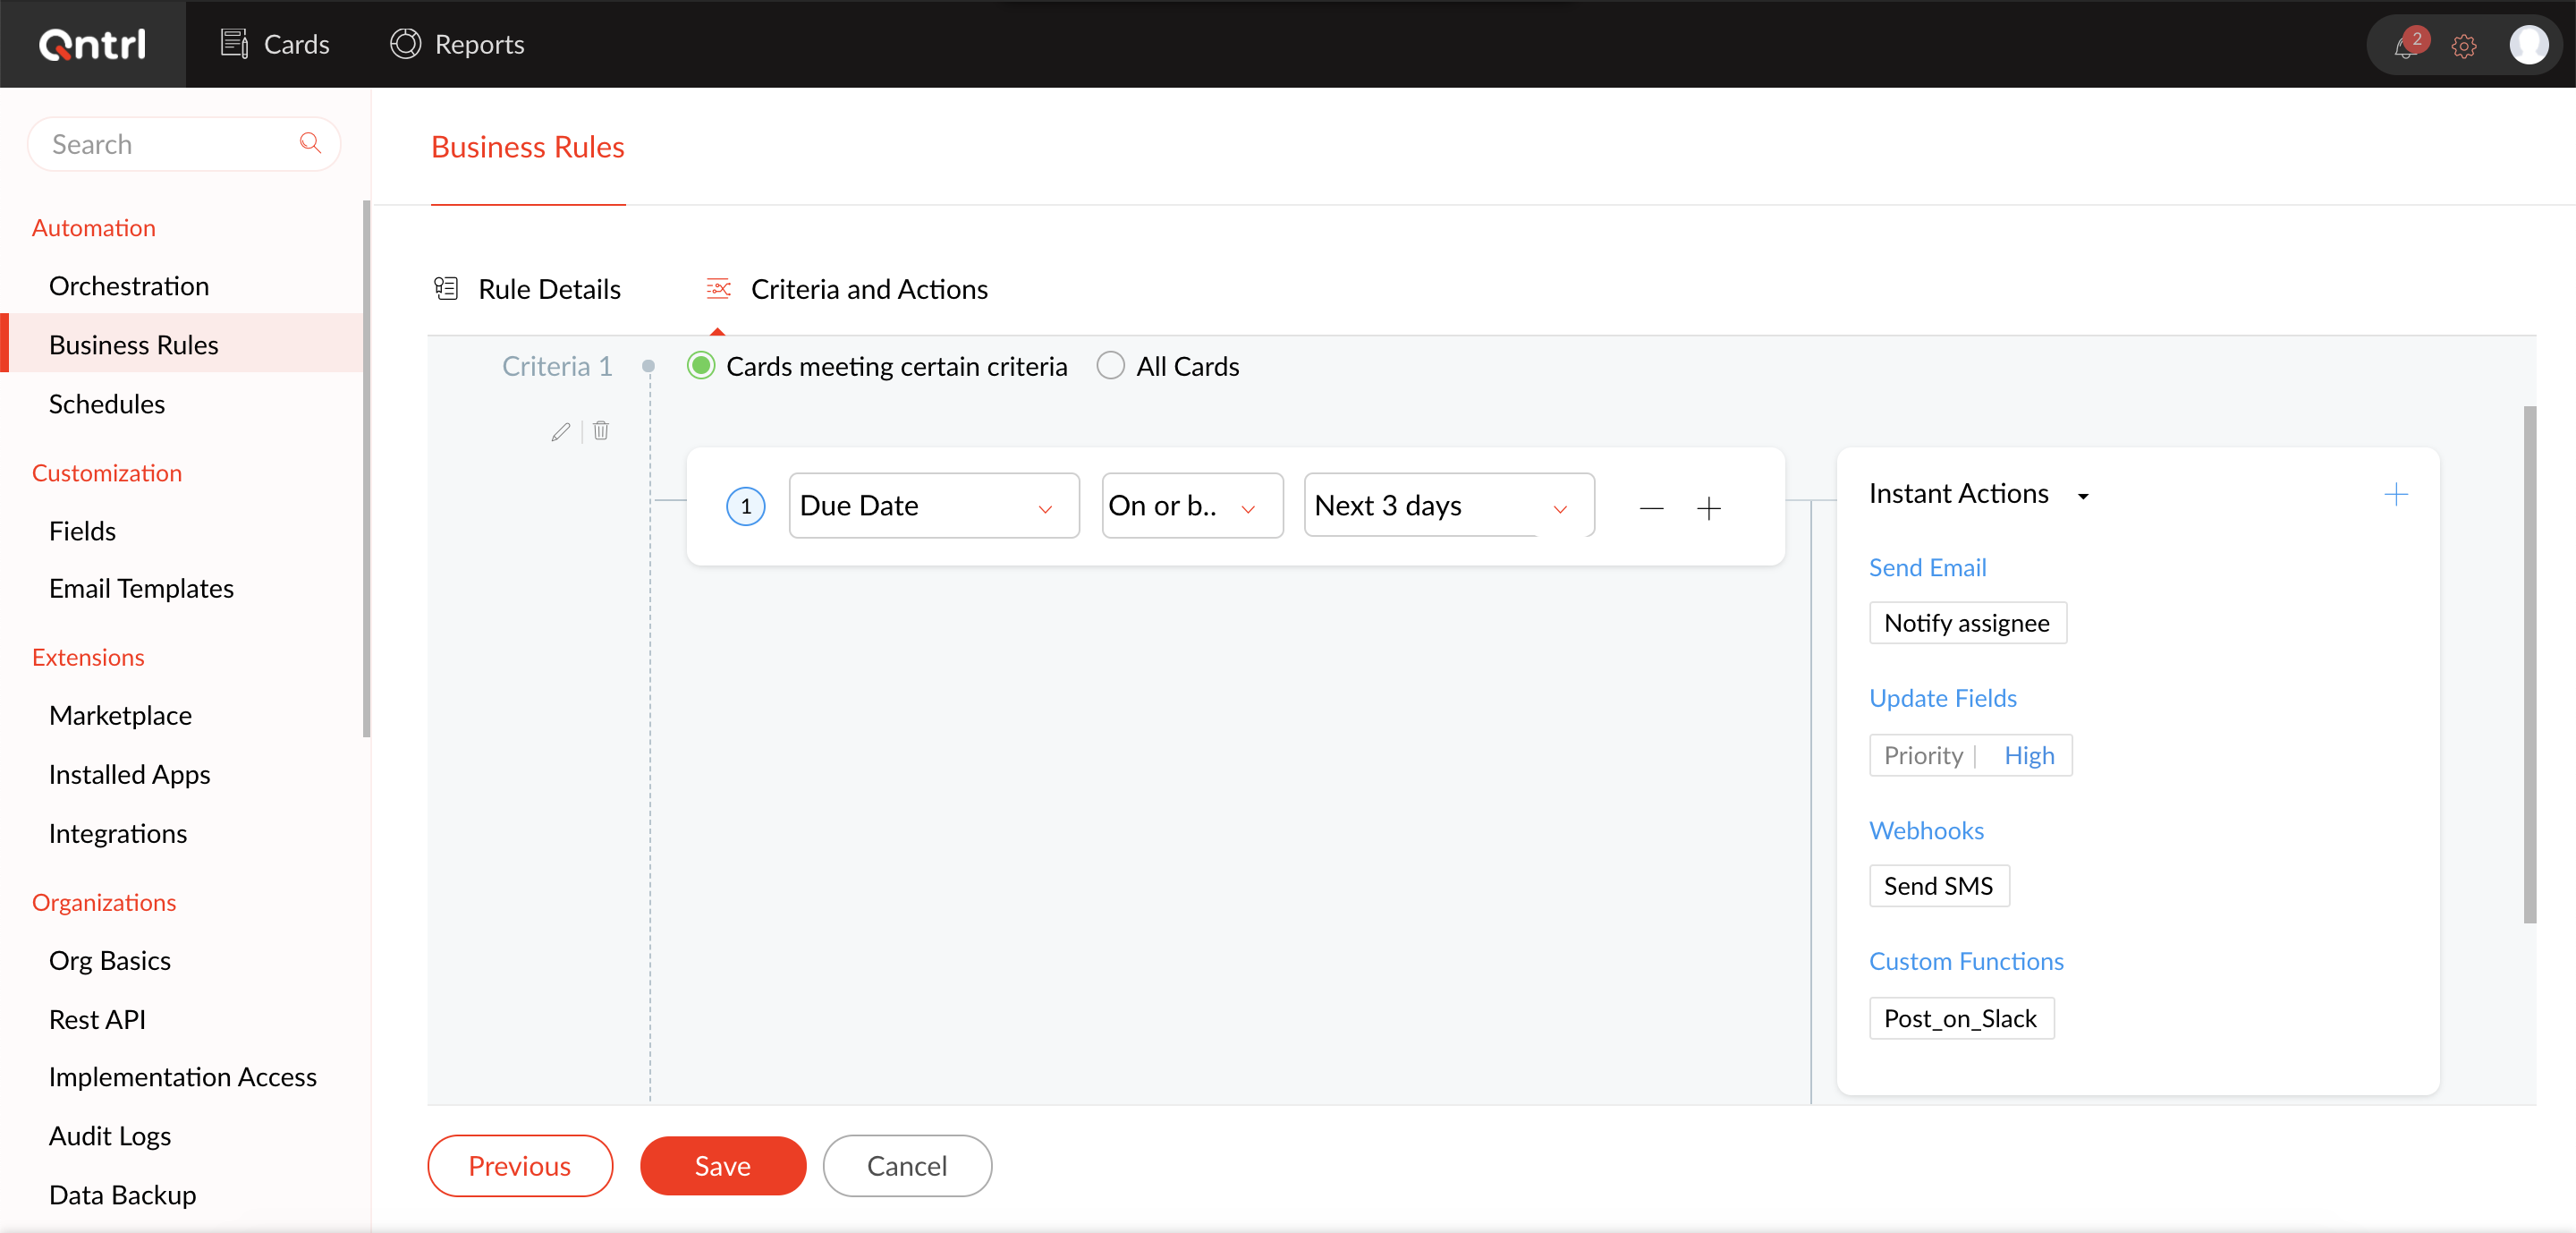
Task: Open the Send SMS webhook
Action: point(1939,886)
